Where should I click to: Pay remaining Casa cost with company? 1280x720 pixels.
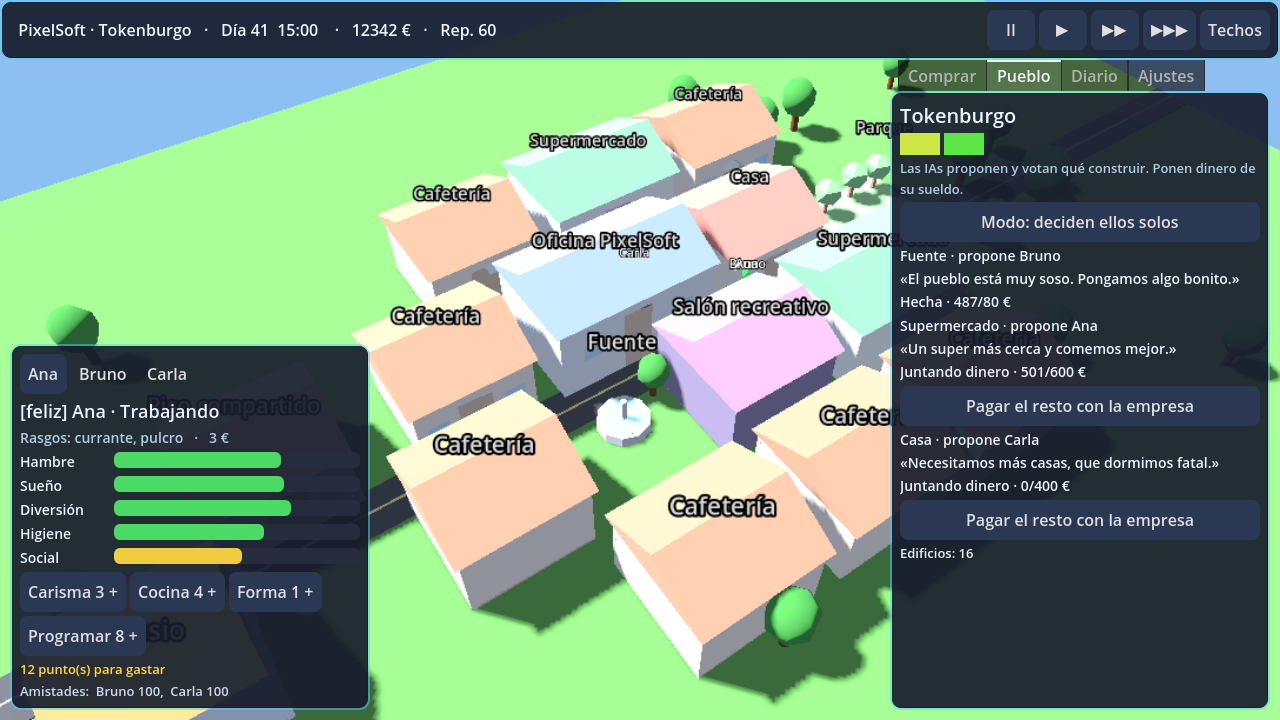(1080, 520)
